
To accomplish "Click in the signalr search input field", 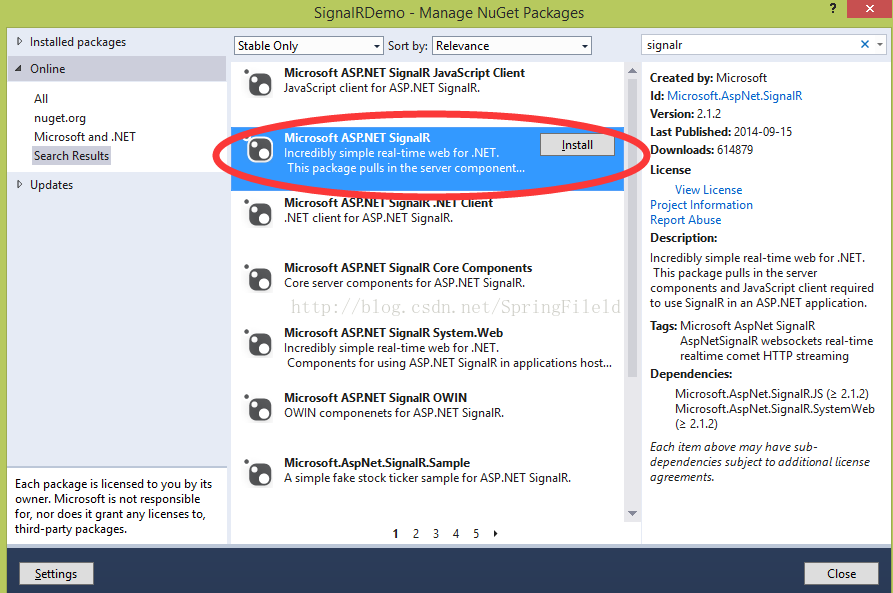I will tap(751, 44).
